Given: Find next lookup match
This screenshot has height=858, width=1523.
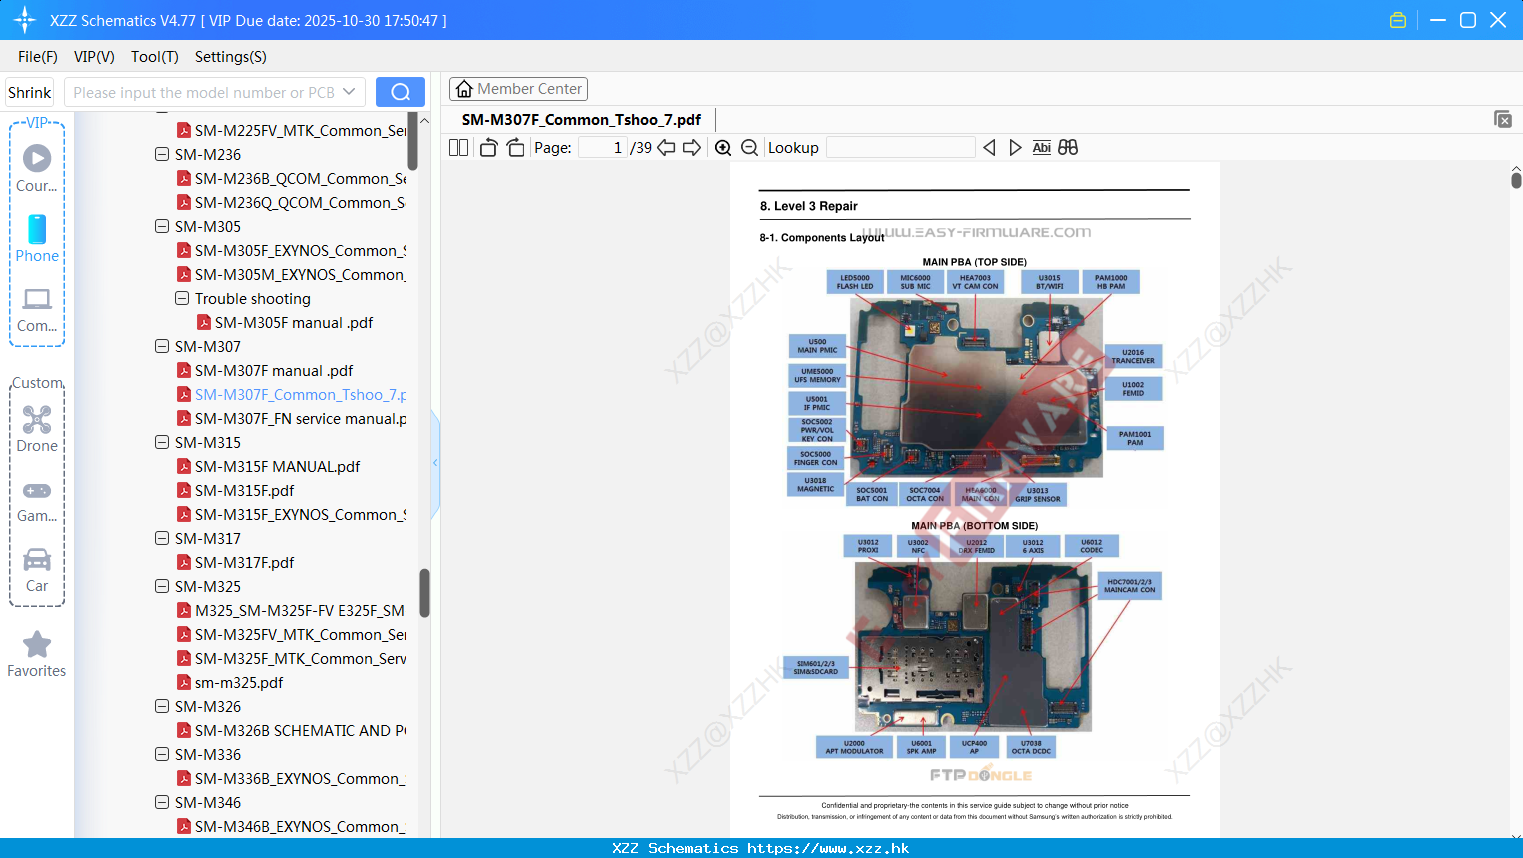Looking at the screenshot, I should coord(1015,148).
